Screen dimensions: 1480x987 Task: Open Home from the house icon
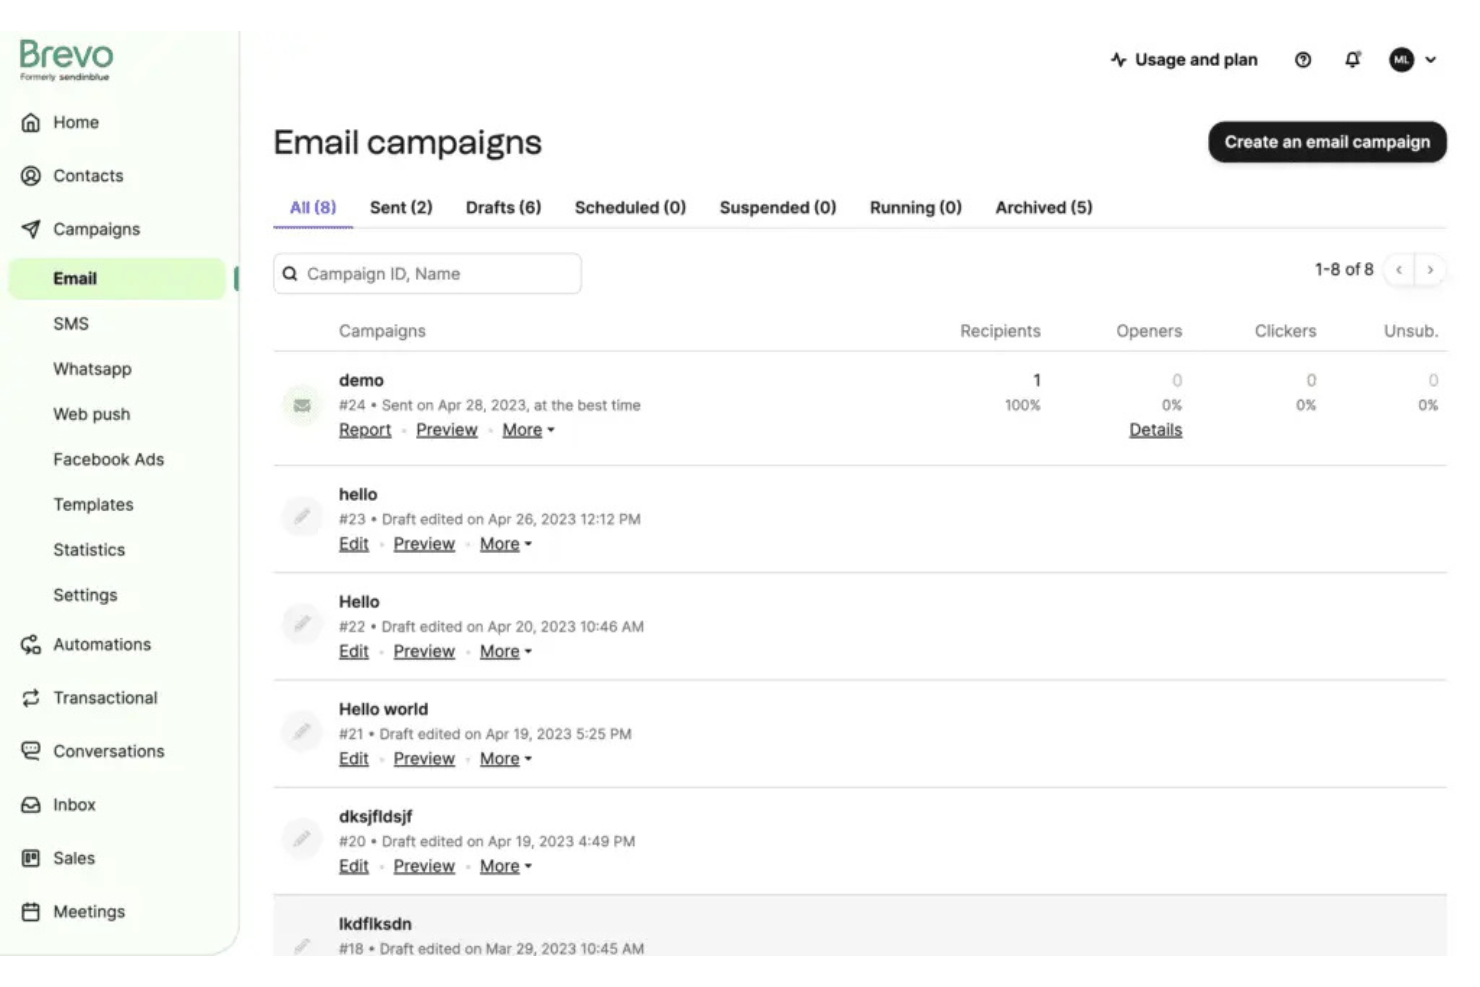tap(31, 122)
